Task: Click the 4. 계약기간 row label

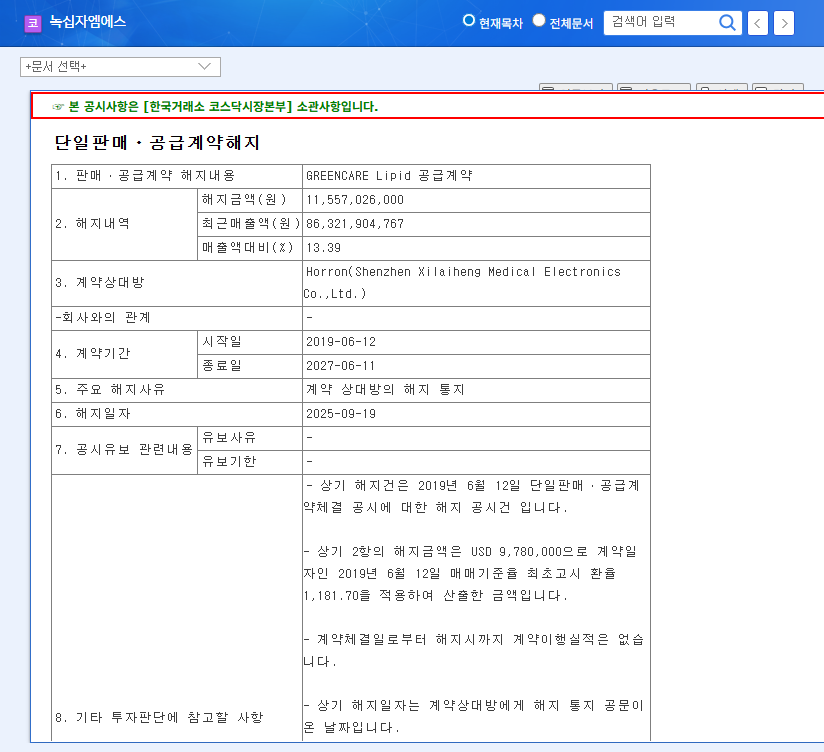Action: [x=92, y=354]
